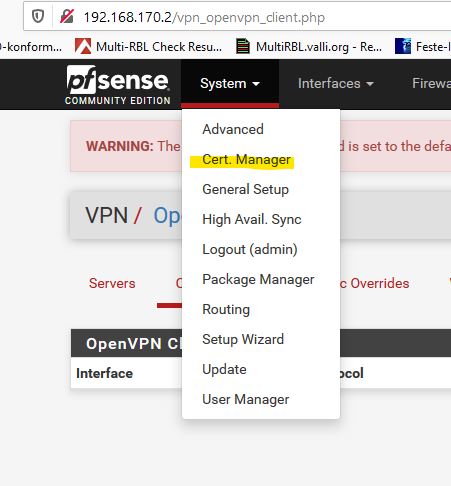The height and width of the screenshot is (486, 451).
Task: Open the pfSense Community Edition logo
Action: point(118,85)
